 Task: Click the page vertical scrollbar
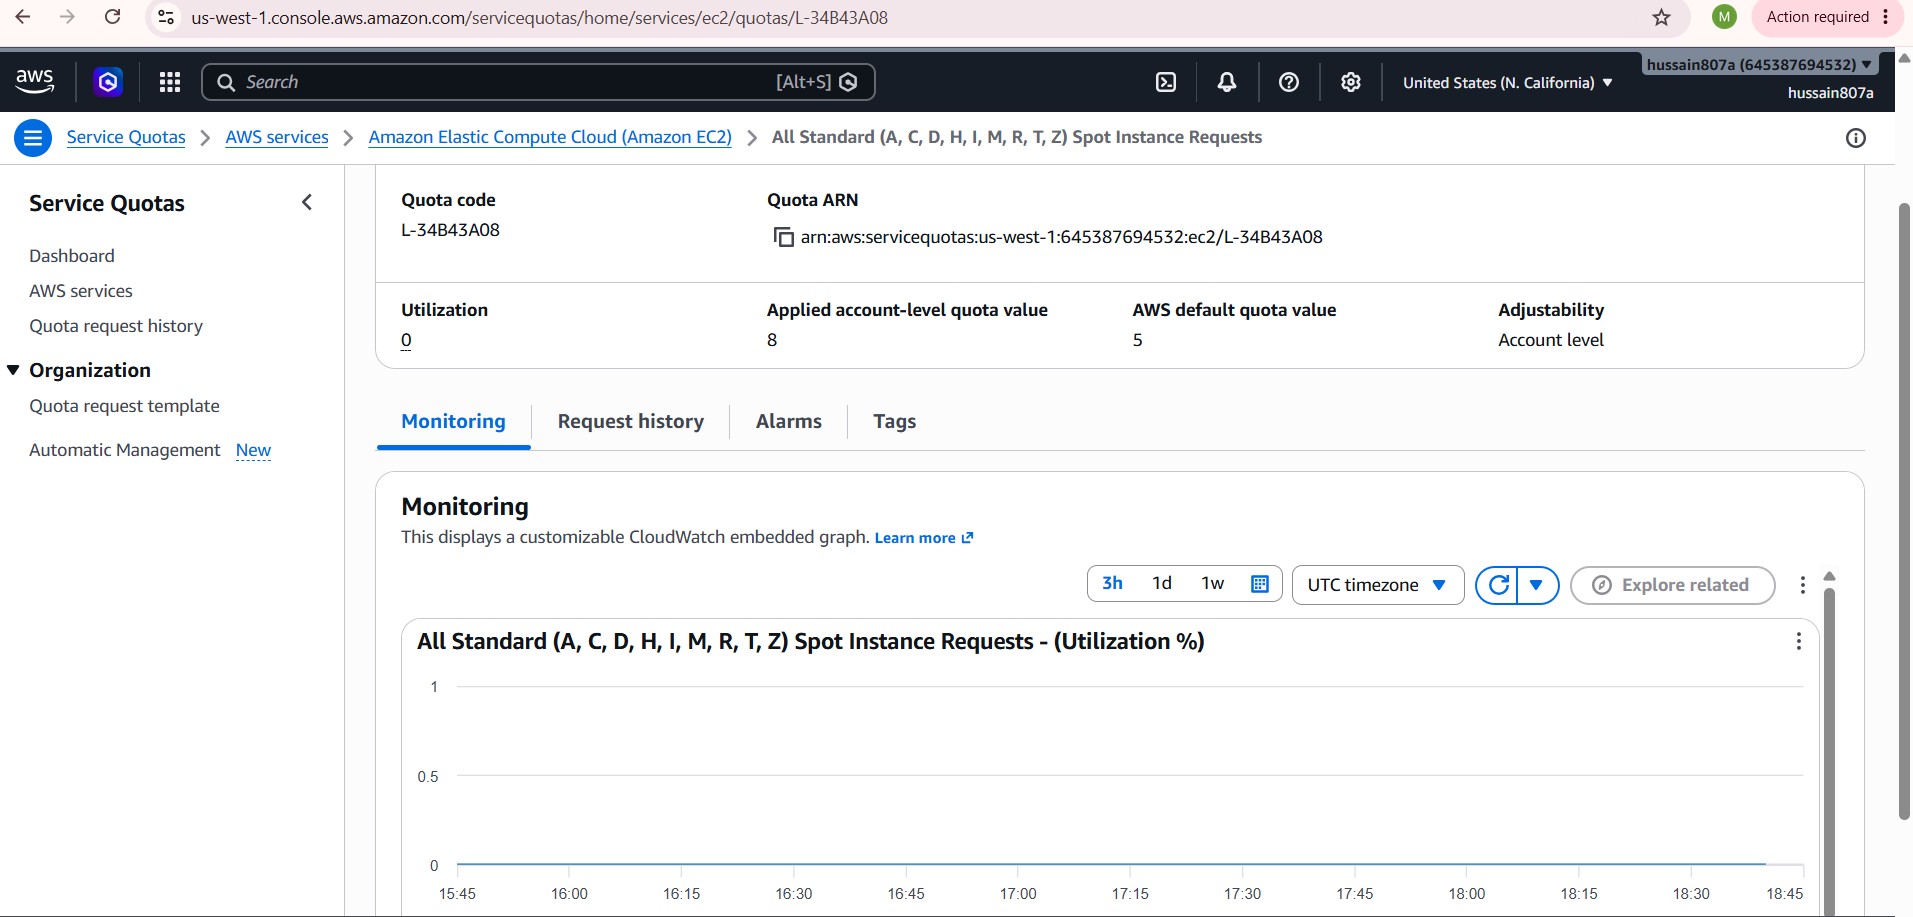click(x=1904, y=510)
